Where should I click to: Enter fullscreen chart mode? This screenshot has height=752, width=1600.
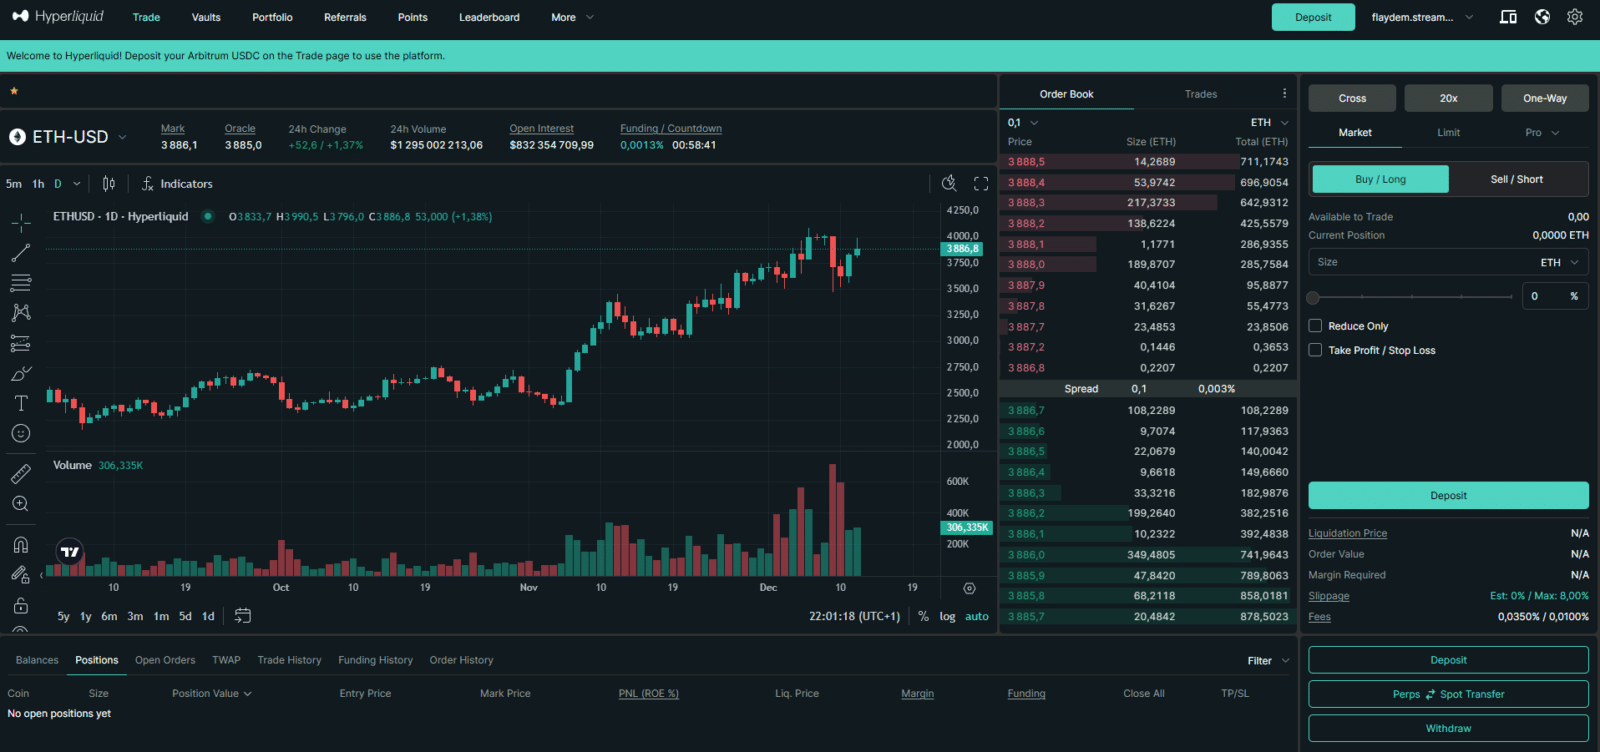click(x=981, y=184)
